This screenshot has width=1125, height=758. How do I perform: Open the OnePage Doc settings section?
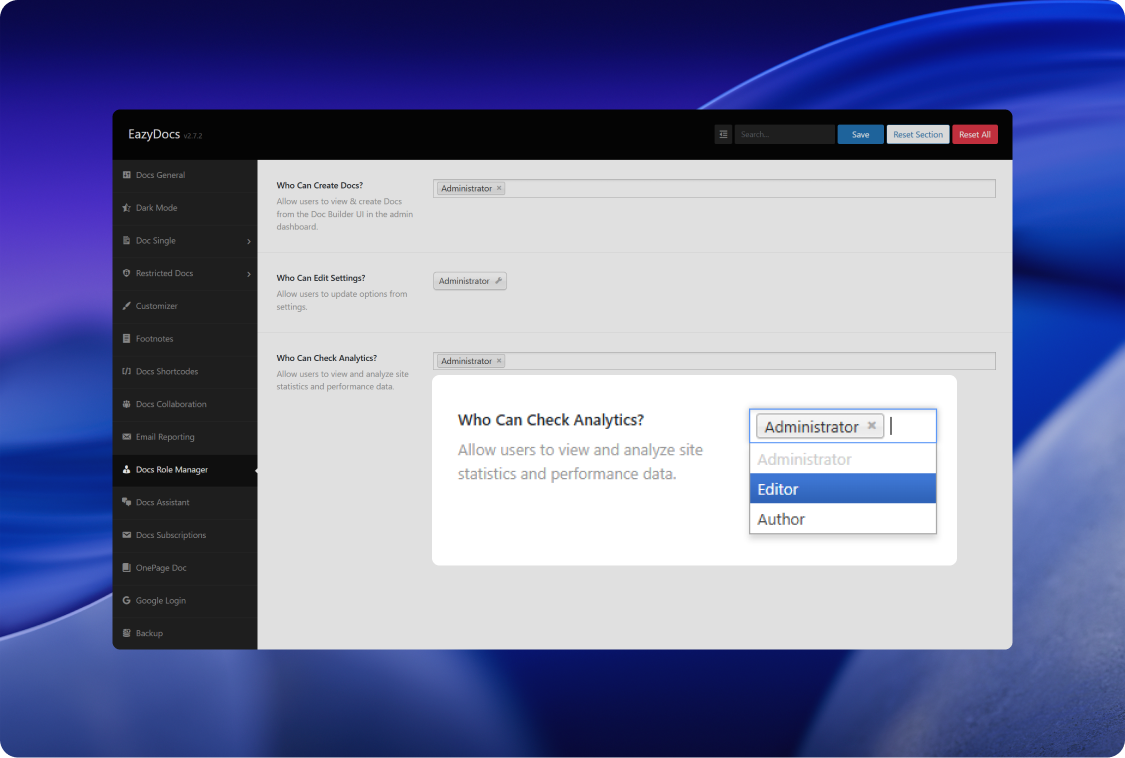click(161, 568)
